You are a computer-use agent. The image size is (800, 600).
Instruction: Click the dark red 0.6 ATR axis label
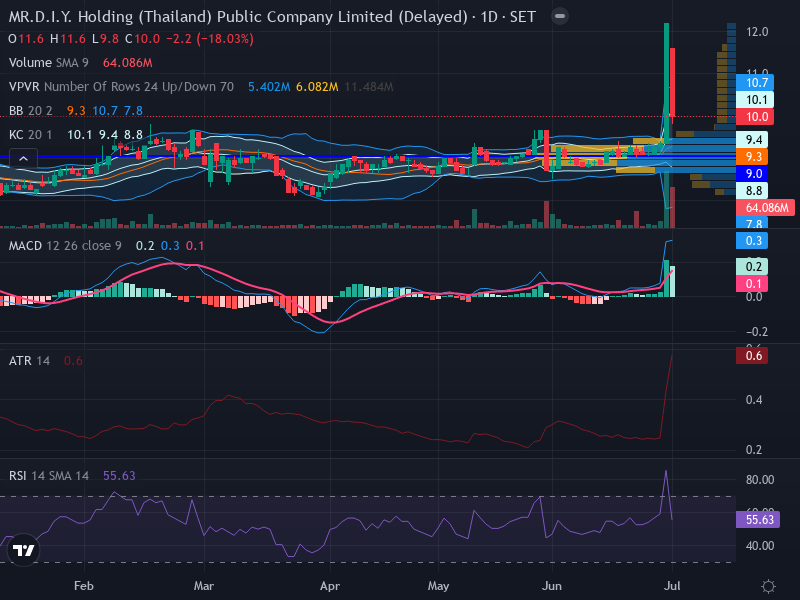coord(752,356)
